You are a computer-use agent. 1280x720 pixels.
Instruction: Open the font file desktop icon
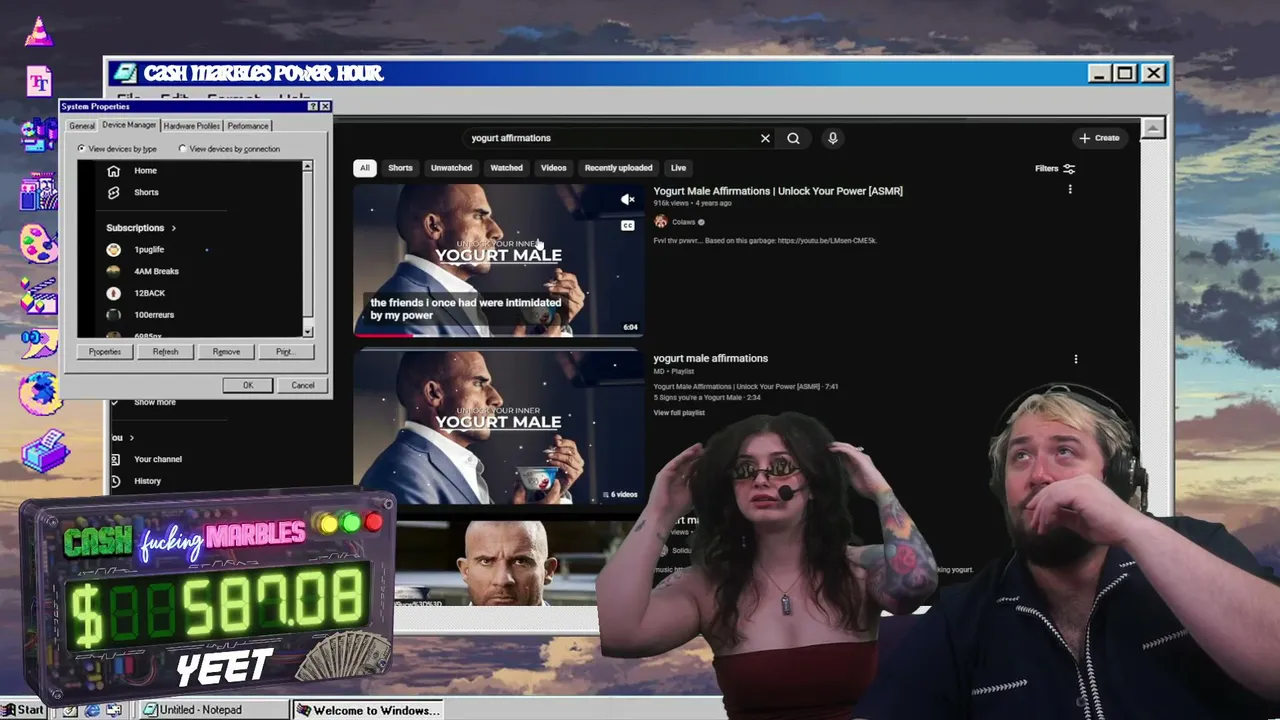point(39,81)
